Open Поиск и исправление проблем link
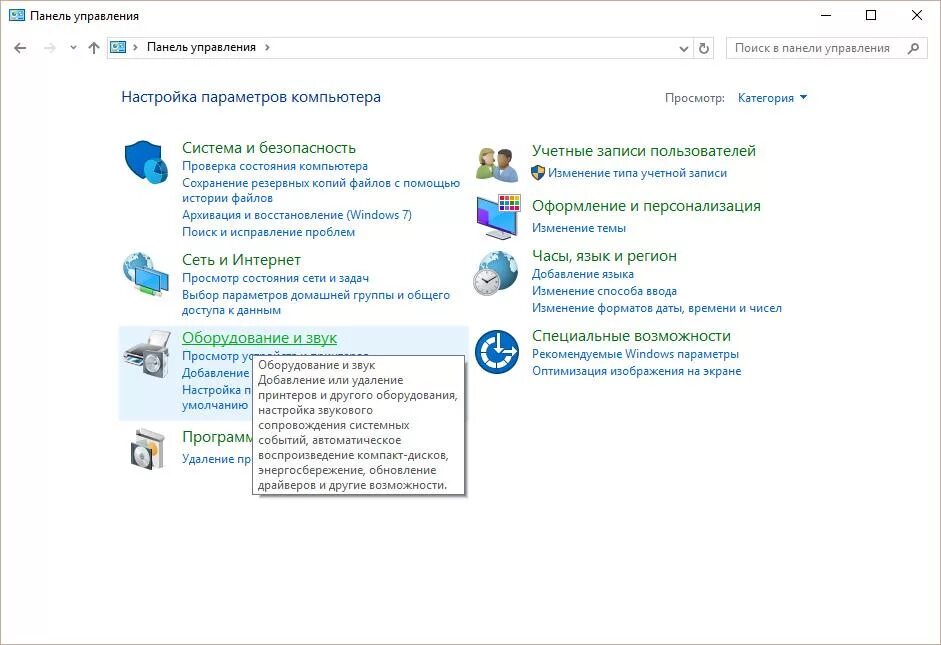941x645 pixels. (x=268, y=232)
